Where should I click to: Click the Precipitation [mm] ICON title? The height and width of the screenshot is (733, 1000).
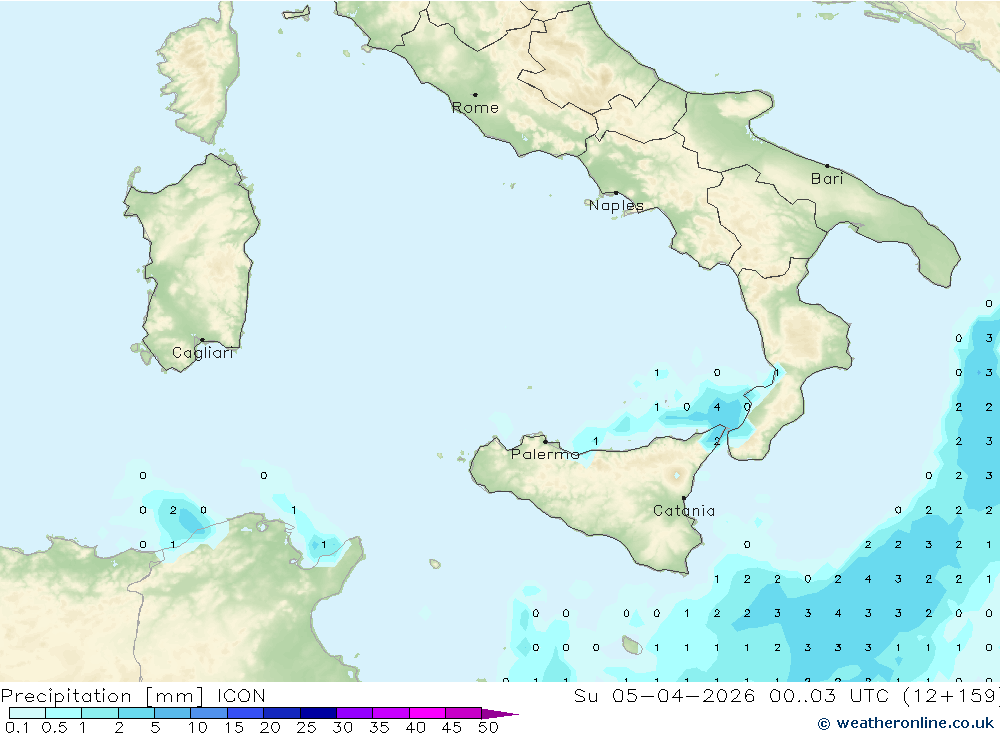(133, 696)
